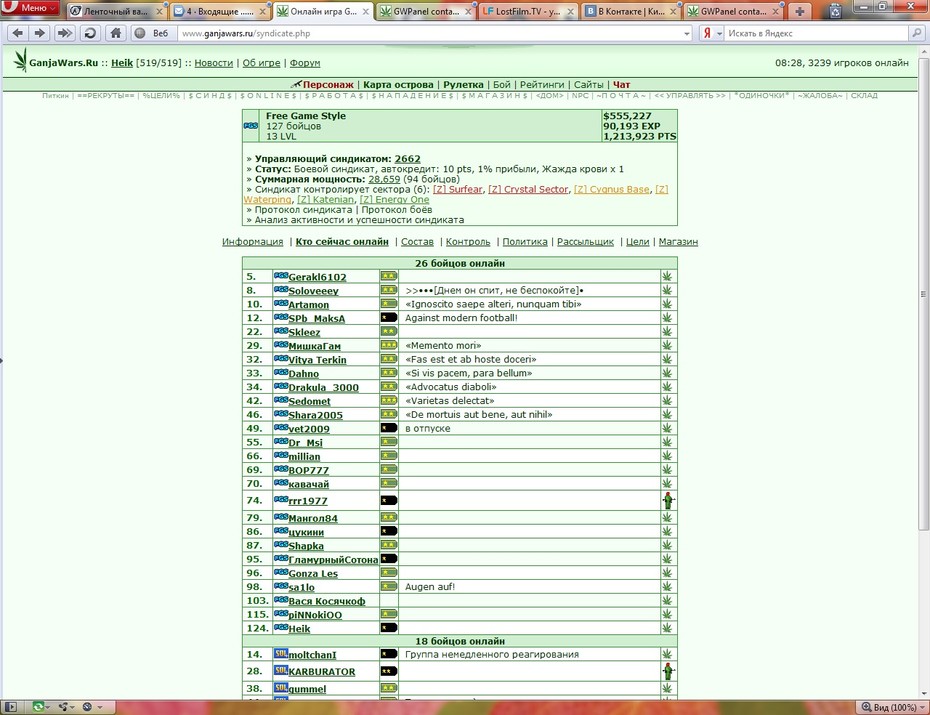
Task: Expand the Opera Link sync dropdown arrow
Action: point(47,707)
